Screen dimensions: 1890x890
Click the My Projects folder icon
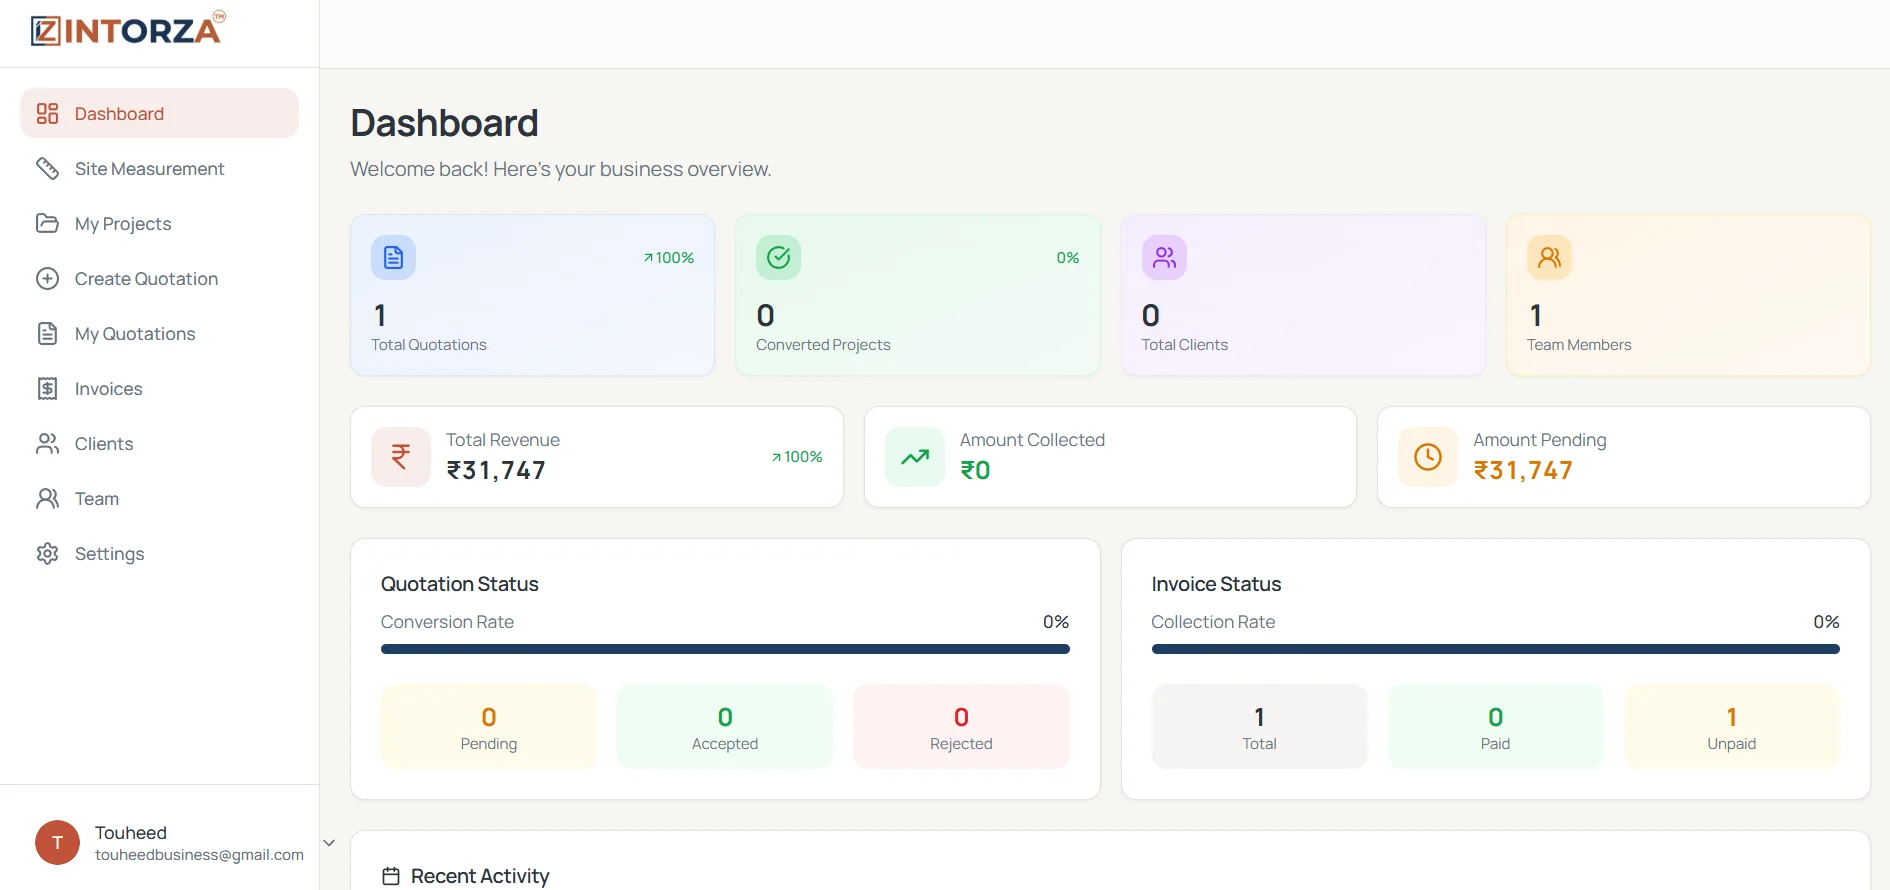tap(47, 223)
